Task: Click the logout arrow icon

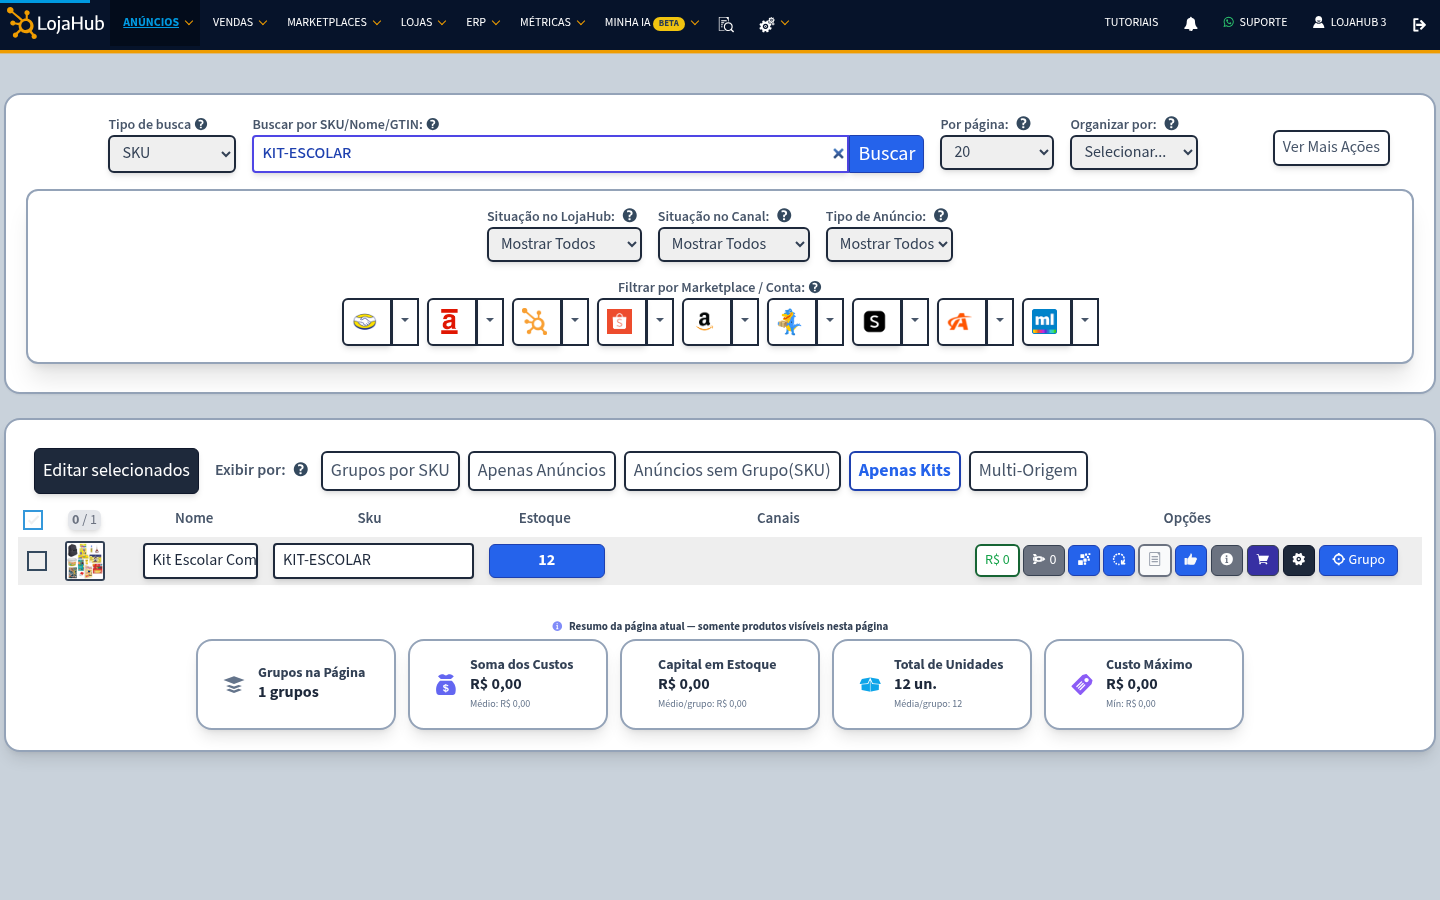Action: [x=1419, y=24]
